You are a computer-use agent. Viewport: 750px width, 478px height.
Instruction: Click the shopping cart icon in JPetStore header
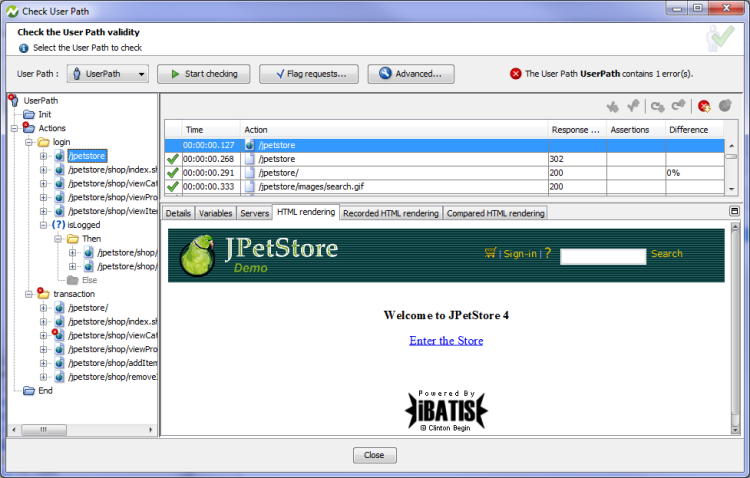(x=491, y=254)
